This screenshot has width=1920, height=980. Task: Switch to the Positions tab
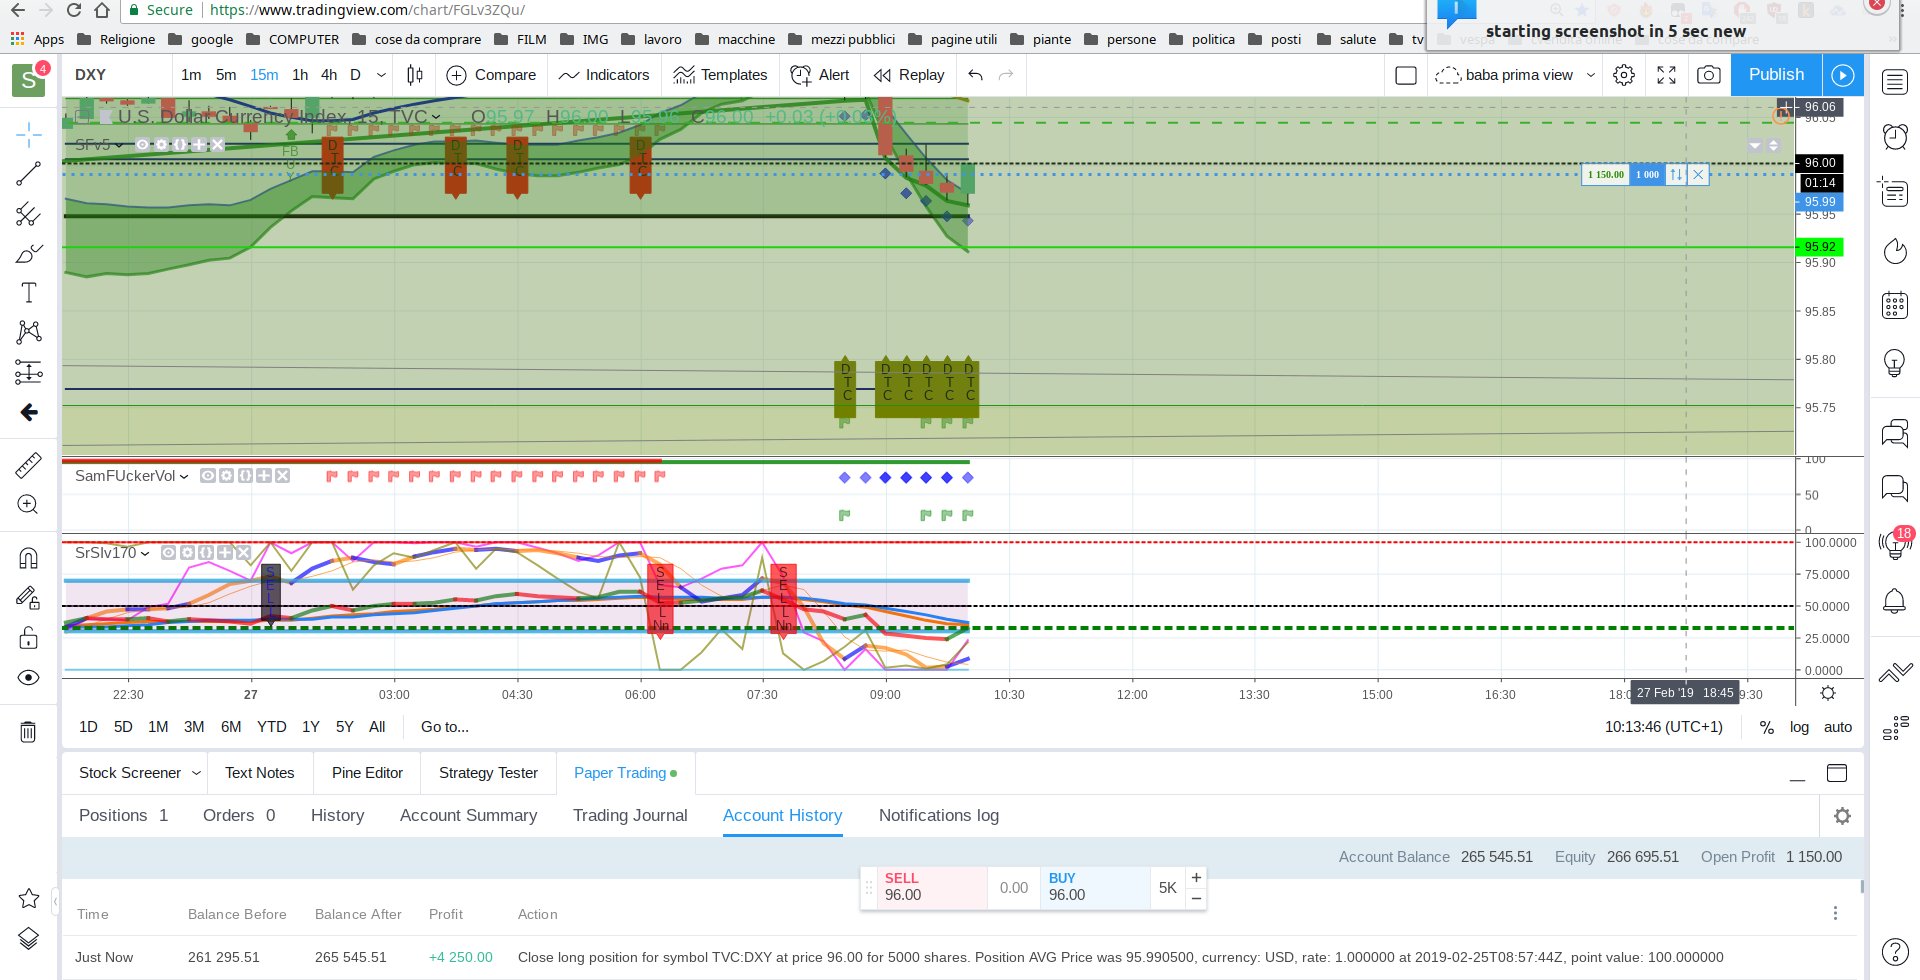coord(123,815)
